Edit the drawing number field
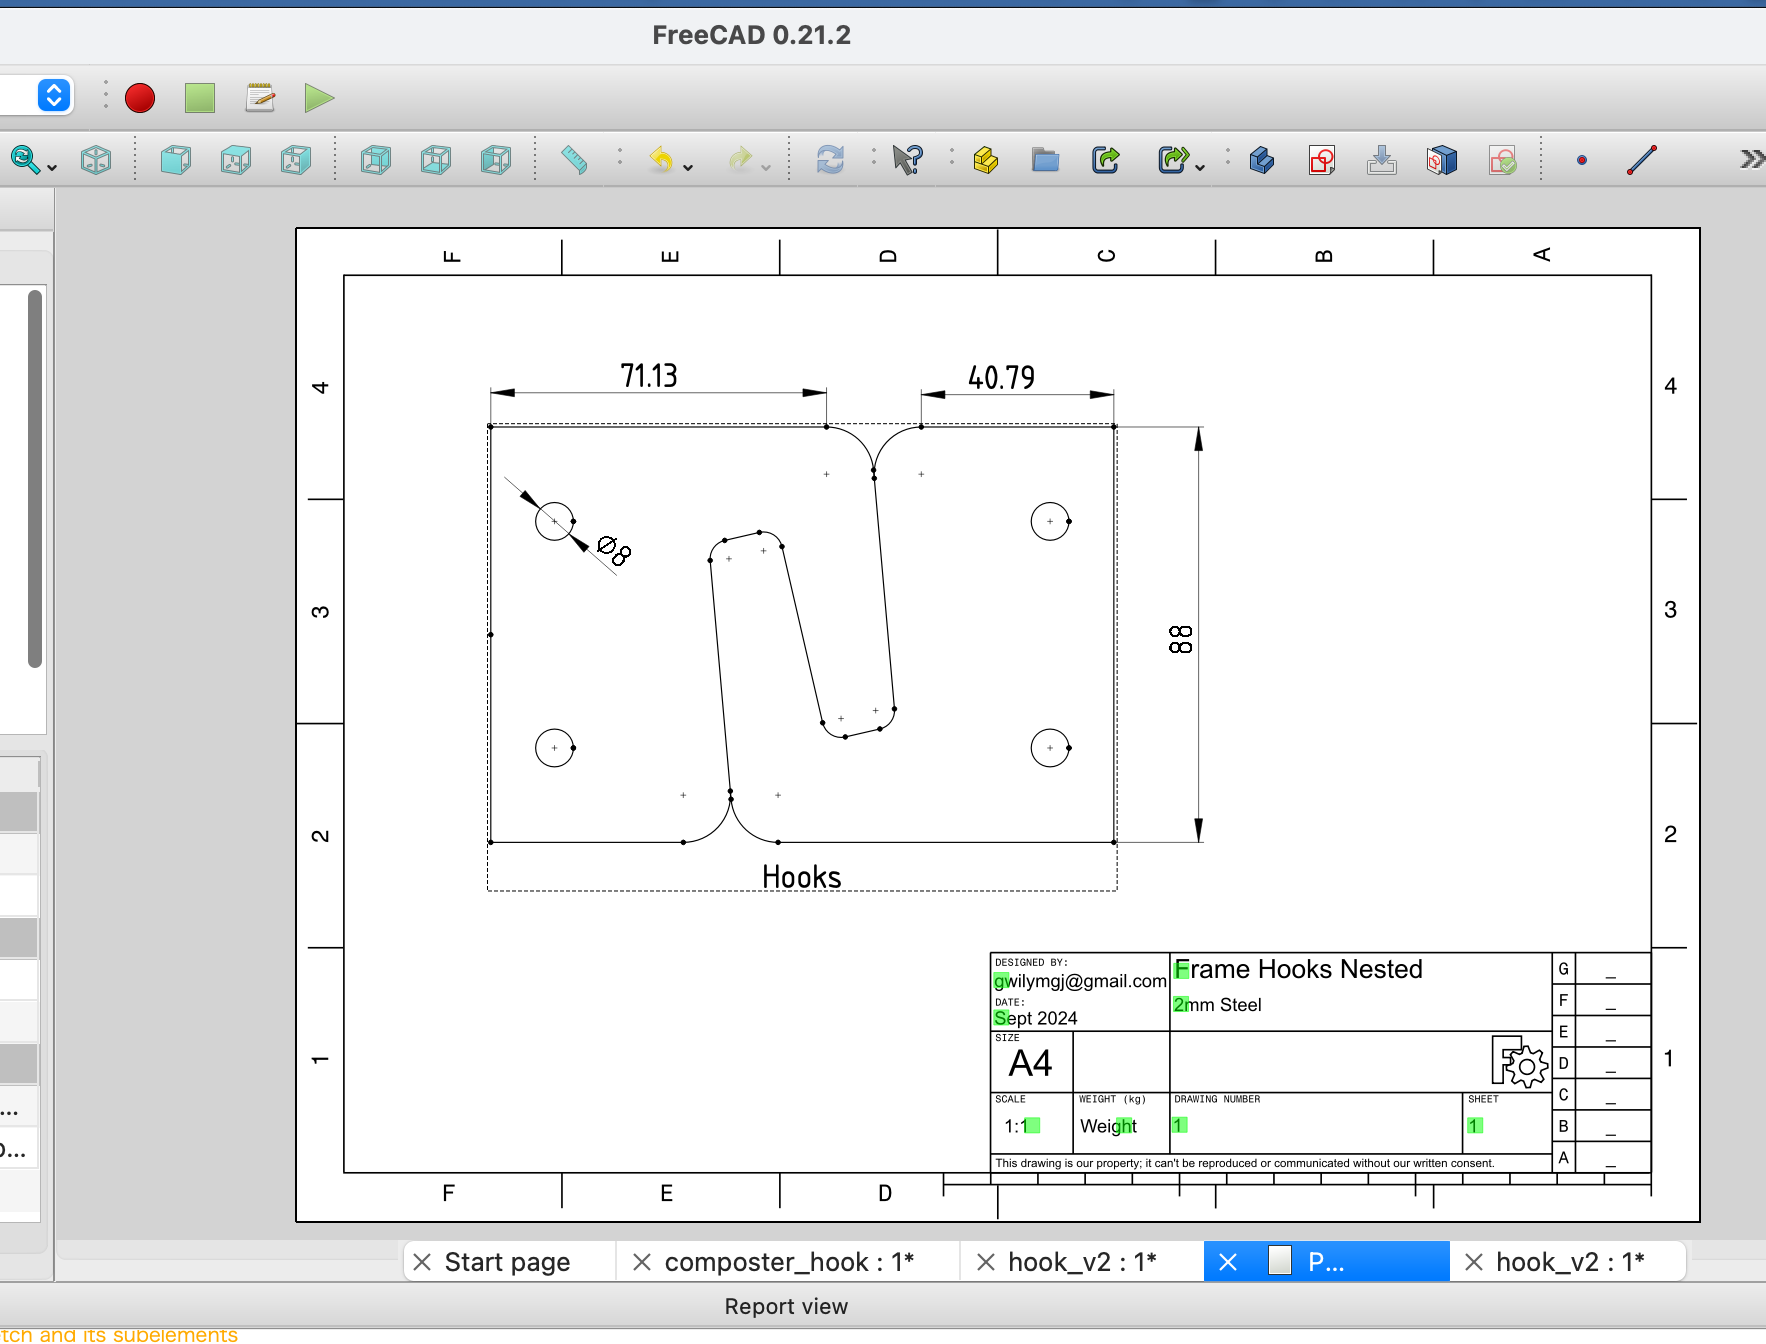This screenshot has width=1766, height=1344. tap(1179, 1126)
